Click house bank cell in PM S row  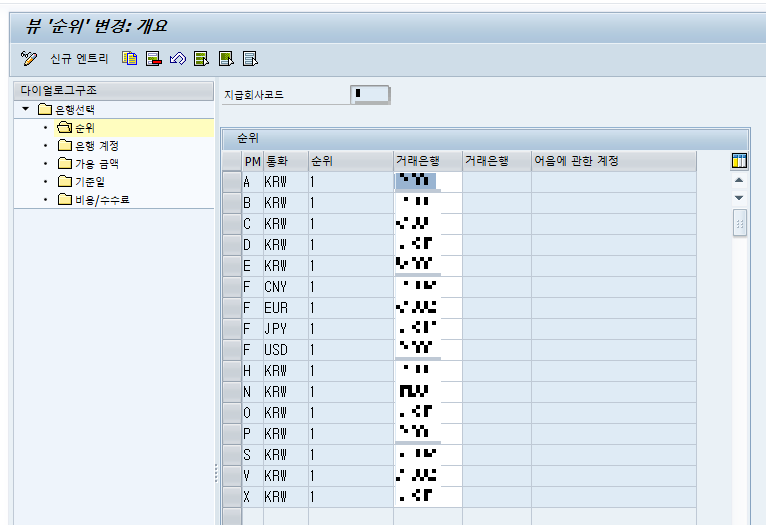(x=428, y=455)
